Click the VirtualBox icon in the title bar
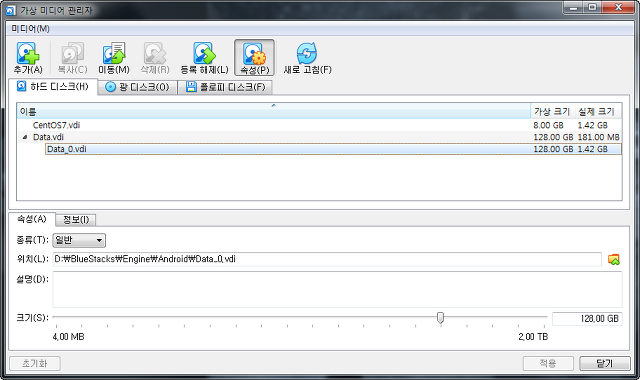640x380 pixels. (x=11, y=10)
